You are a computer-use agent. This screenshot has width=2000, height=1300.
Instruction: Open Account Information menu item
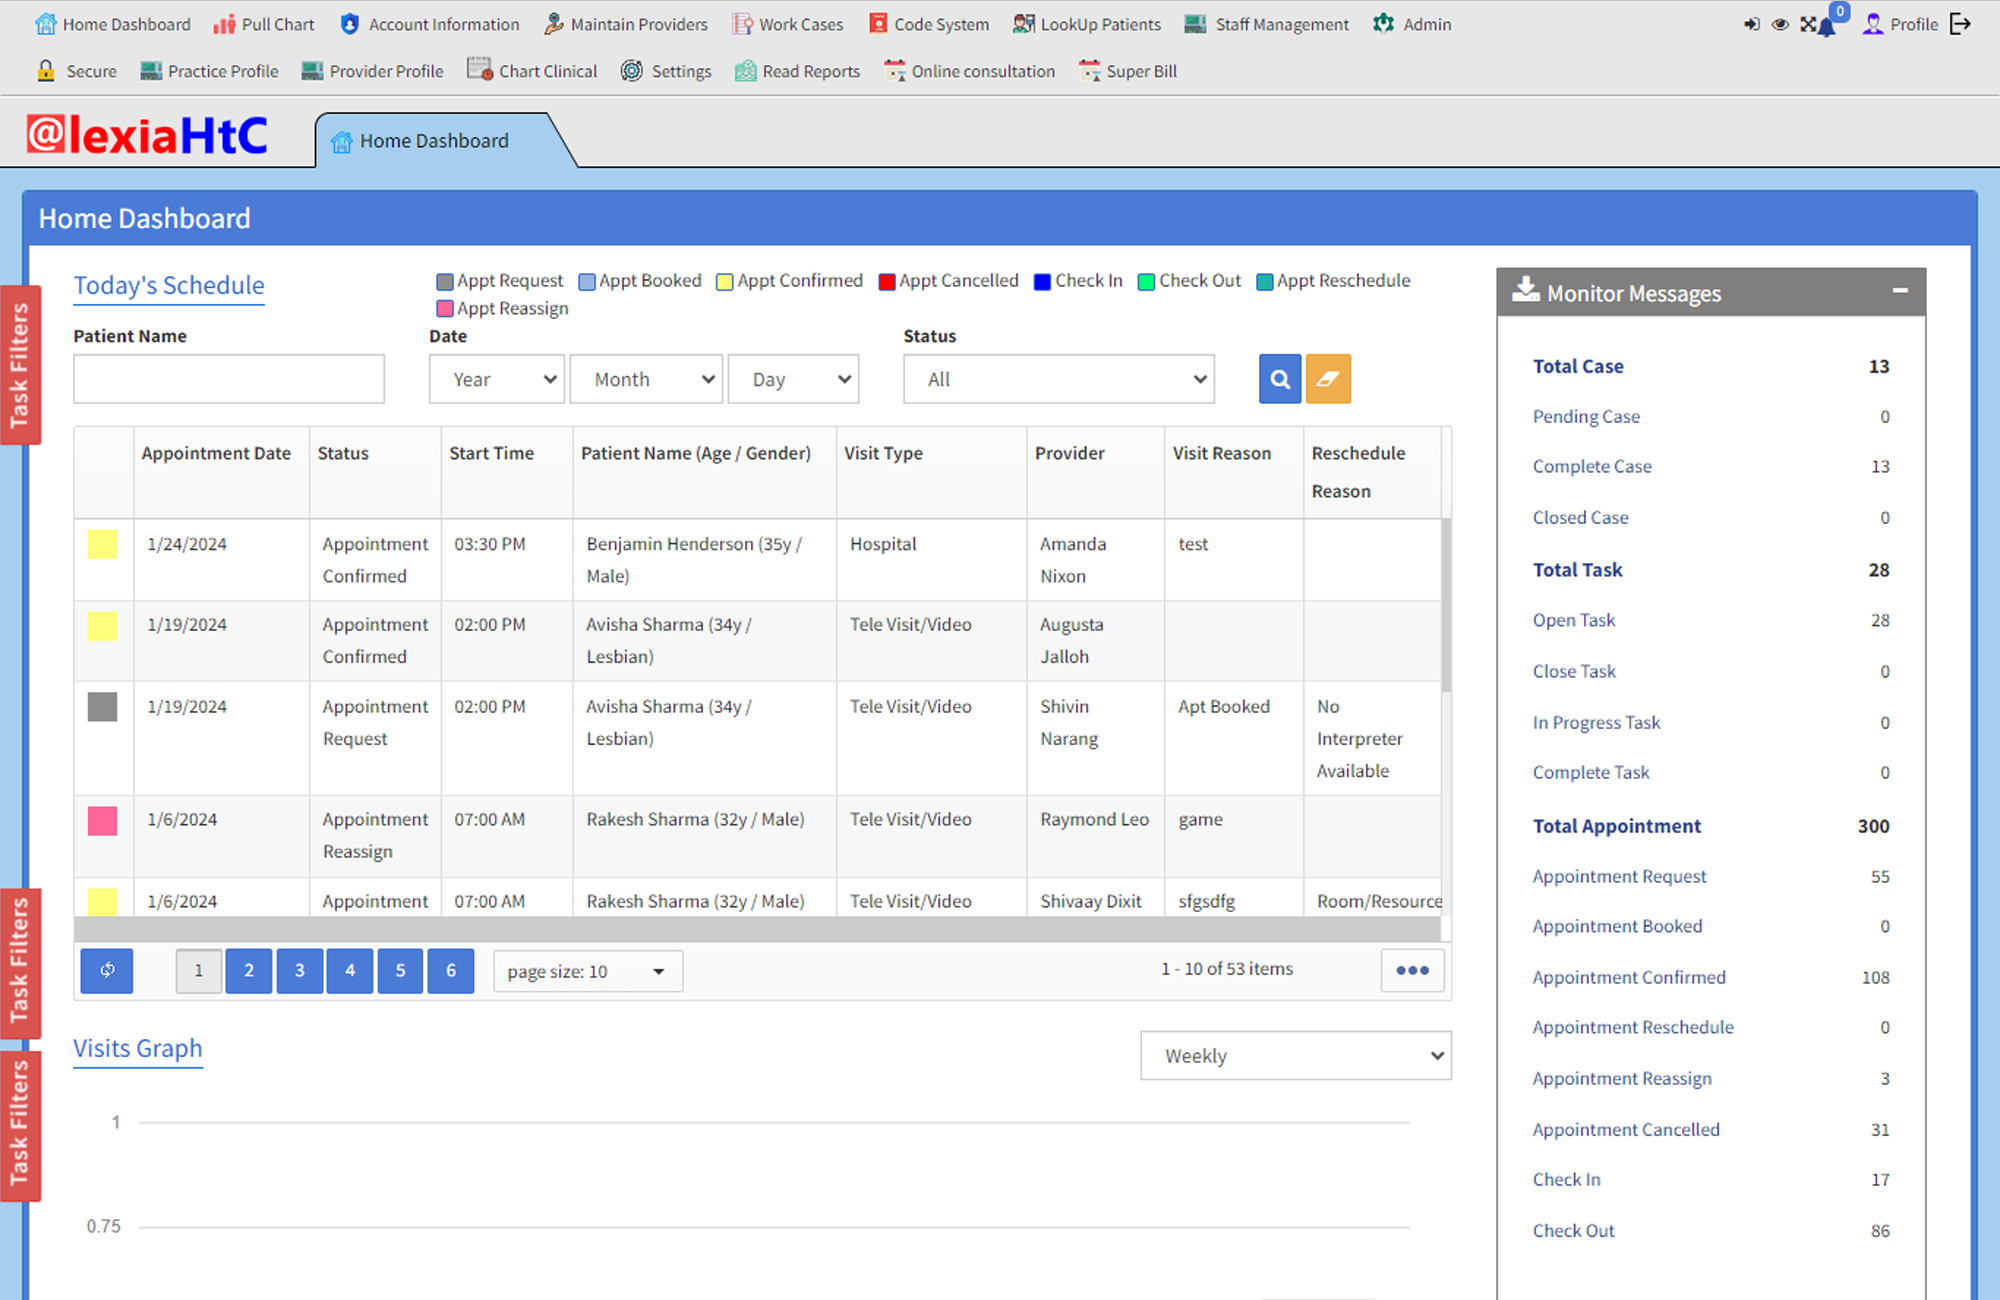(430, 24)
